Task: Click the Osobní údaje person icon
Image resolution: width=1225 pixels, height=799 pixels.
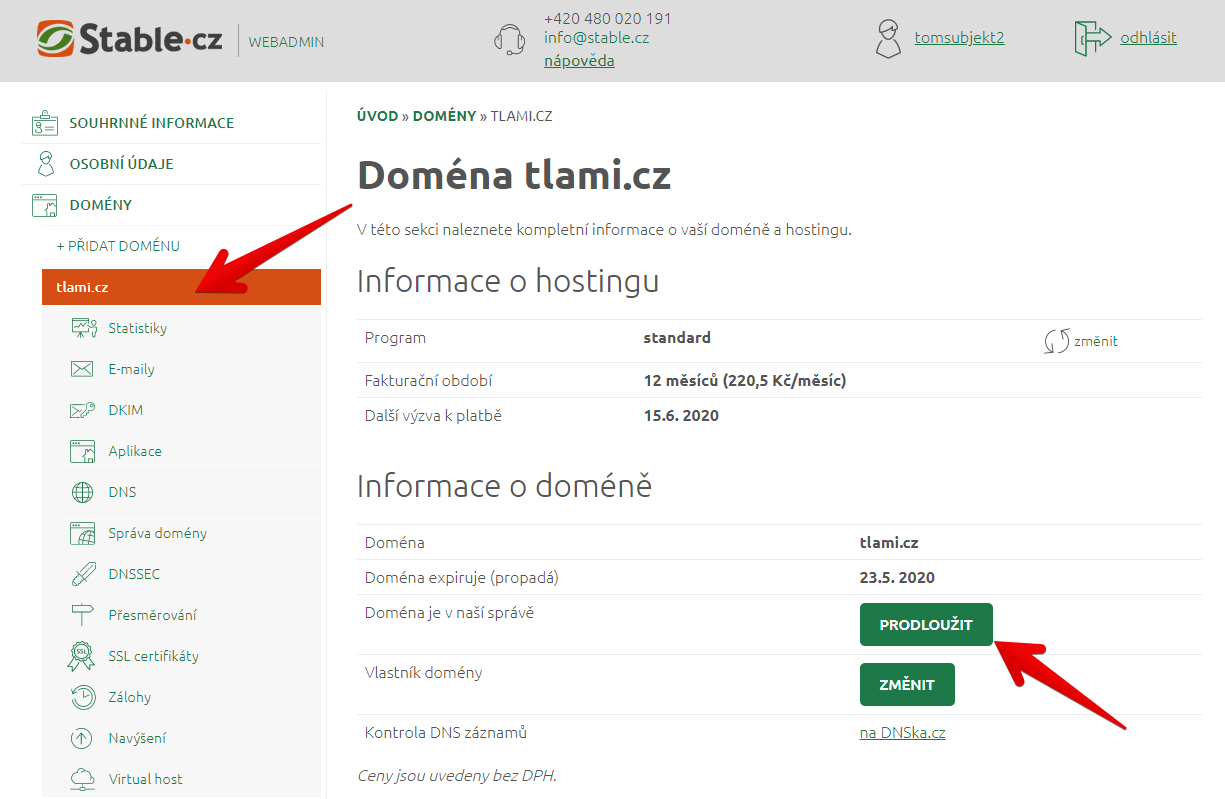Action: click(x=45, y=164)
